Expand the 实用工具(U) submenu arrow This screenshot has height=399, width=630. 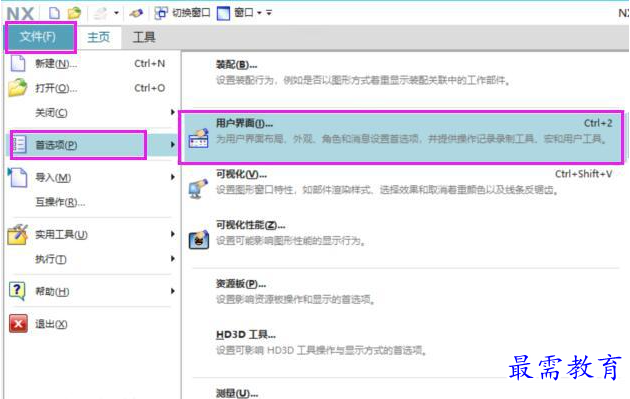172,234
